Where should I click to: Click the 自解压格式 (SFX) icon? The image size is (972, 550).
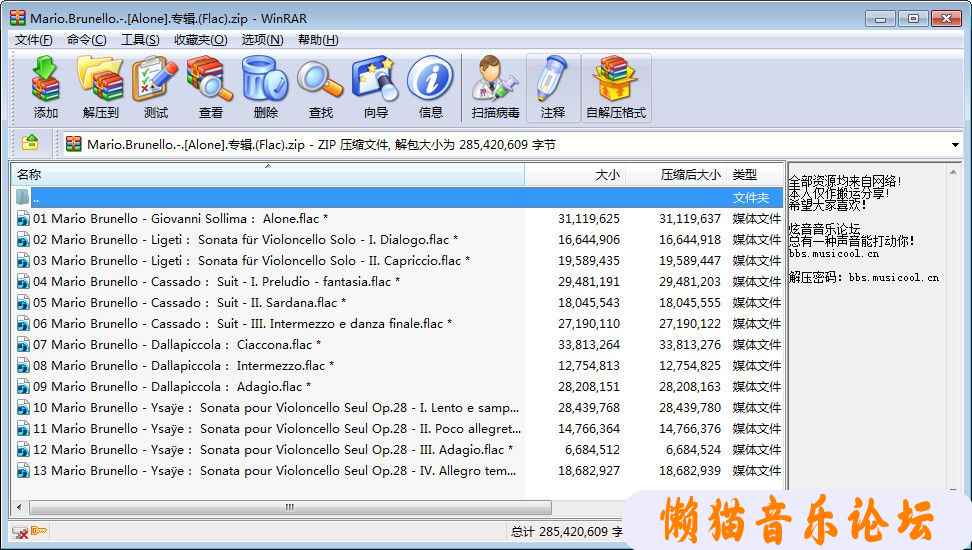(x=616, y=79)
